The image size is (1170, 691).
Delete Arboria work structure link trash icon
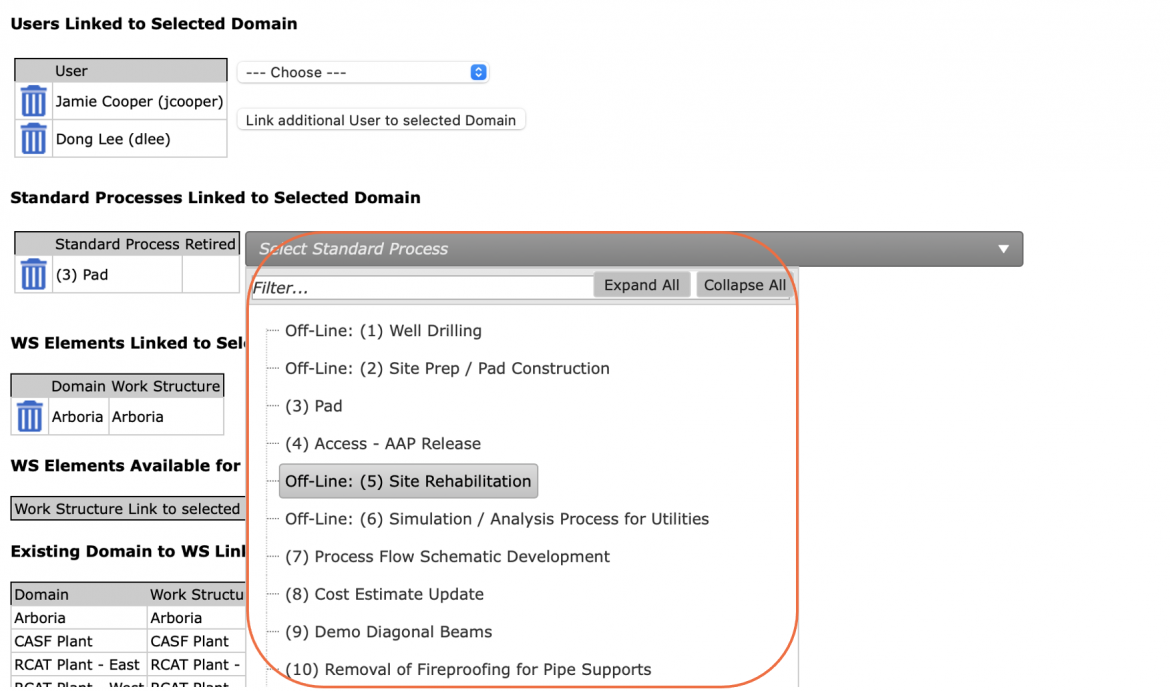click(x=30, y=416)
